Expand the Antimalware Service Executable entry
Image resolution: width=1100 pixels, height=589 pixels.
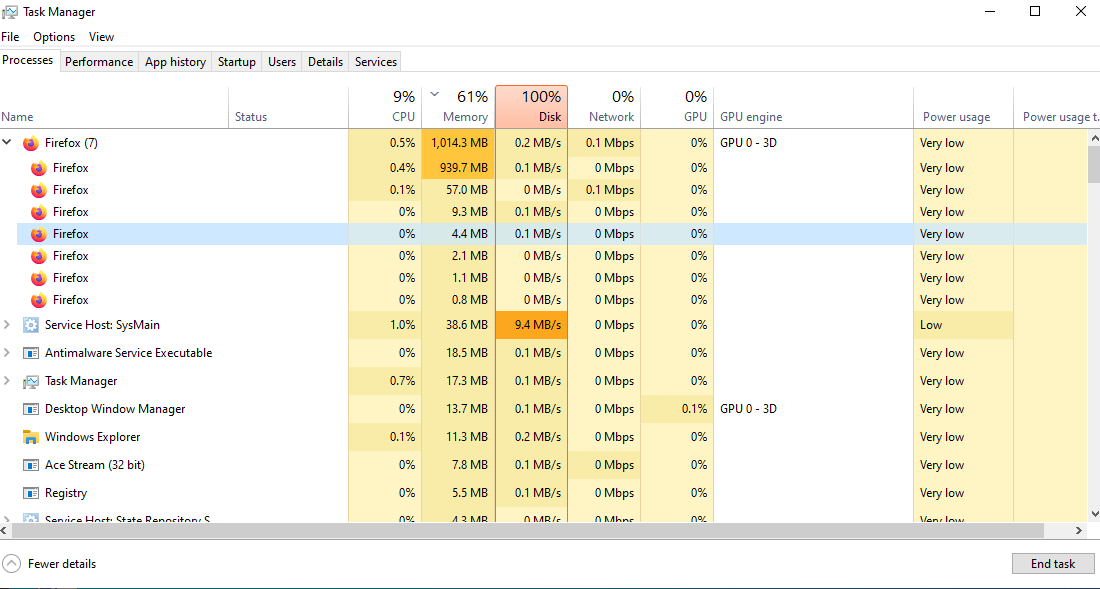tap(8, 353)
